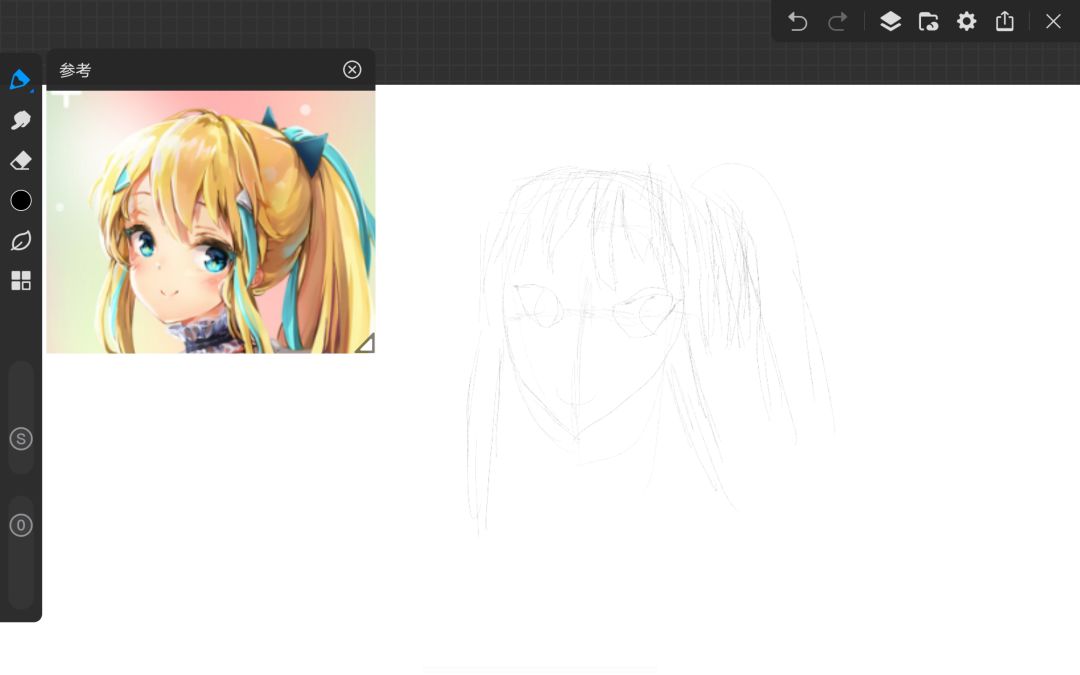The height and width of the screenshot is (675, 1080).
Task: Select the smudge finger tool
Action: pos(20,121)
